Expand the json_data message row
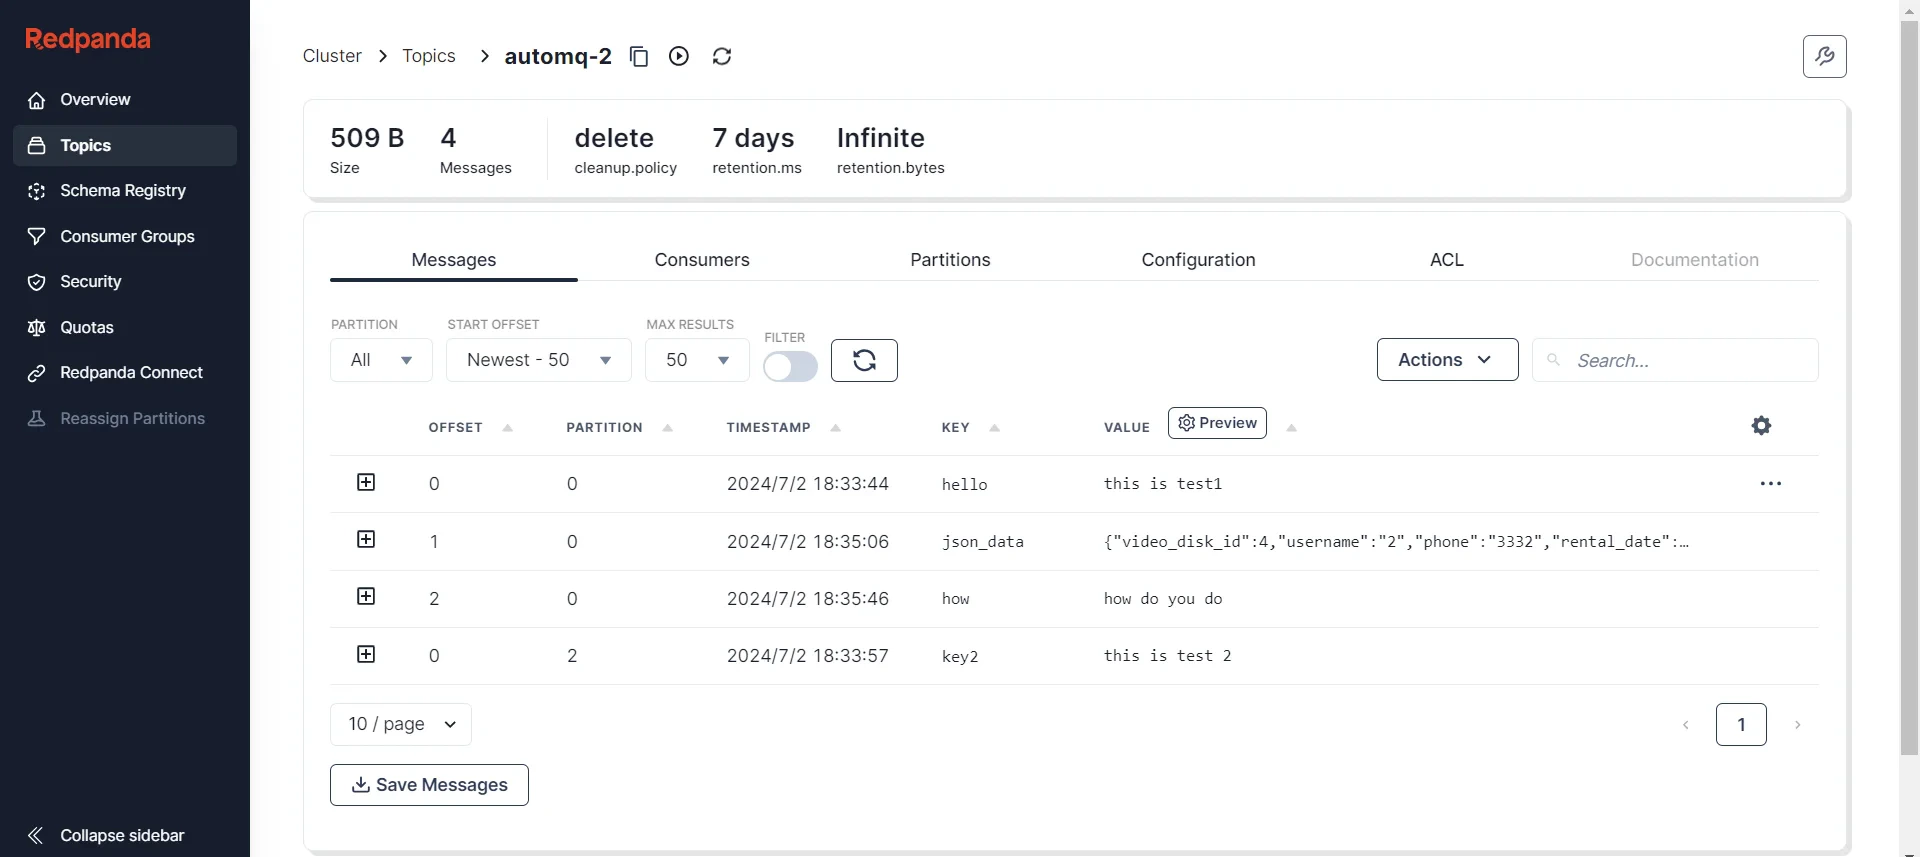1920x857 pixels. click(x=366, y=540)
